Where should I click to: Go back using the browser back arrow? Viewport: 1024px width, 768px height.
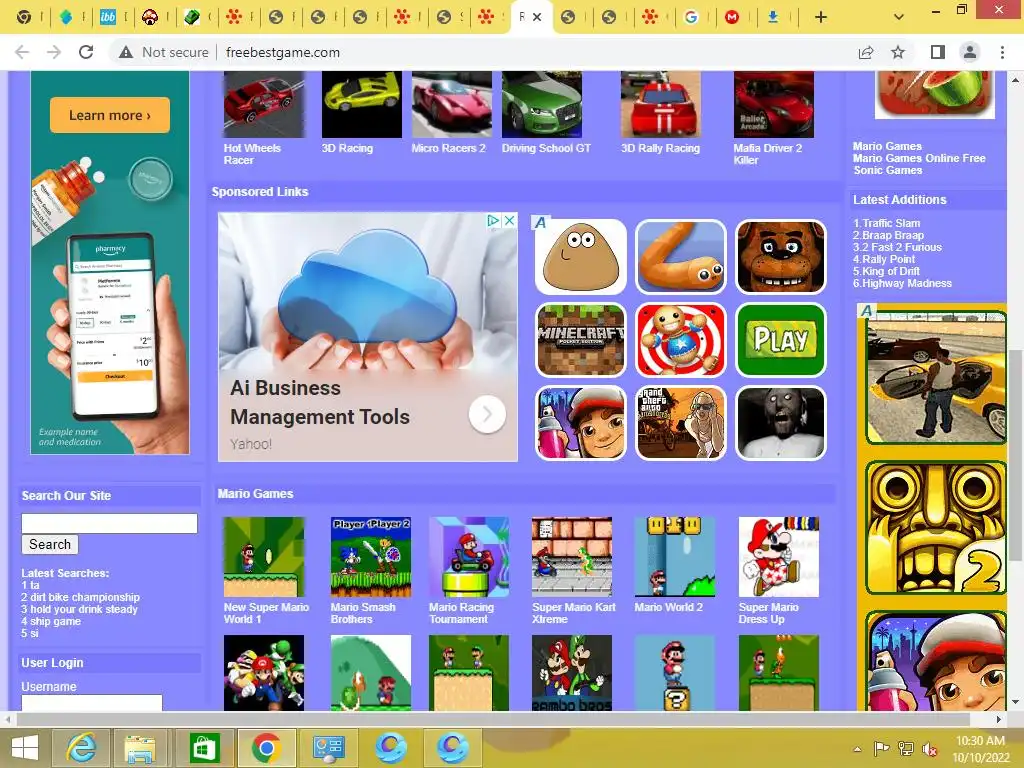point(22,52)
